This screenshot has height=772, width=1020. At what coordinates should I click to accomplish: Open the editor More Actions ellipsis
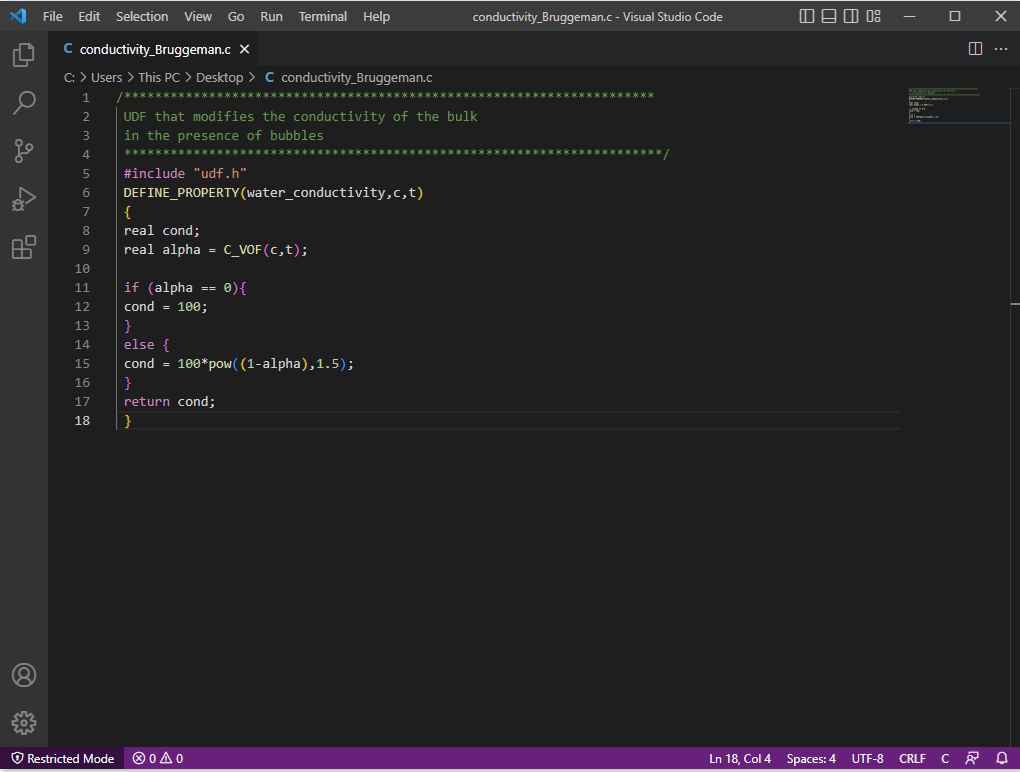coord(1001,49)
